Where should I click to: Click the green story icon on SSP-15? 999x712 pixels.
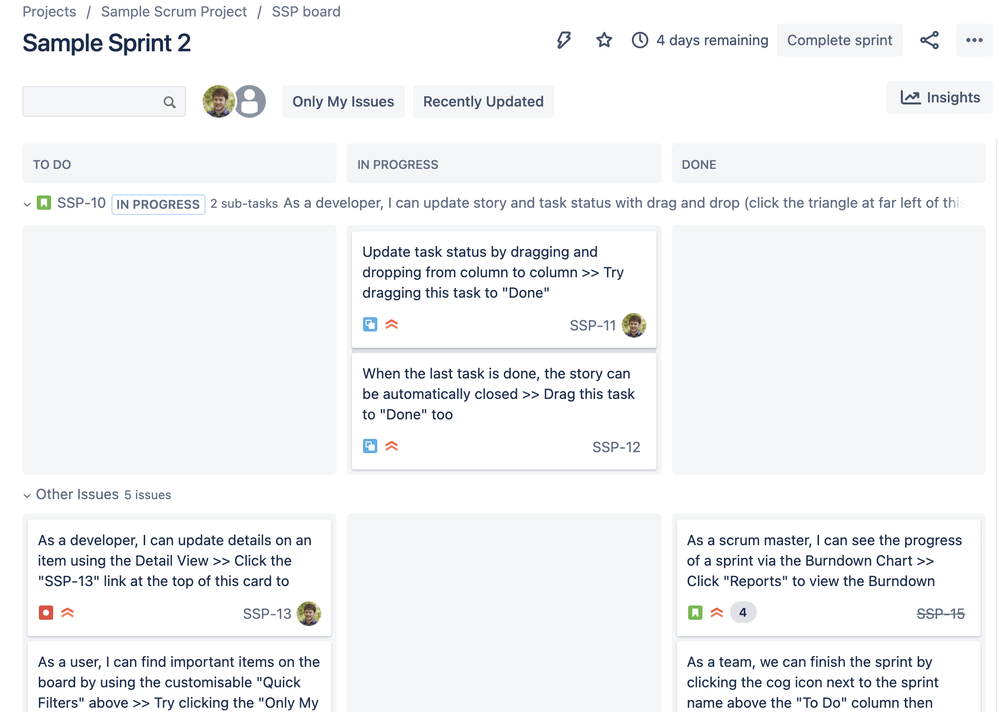click(x=695, y=613)
